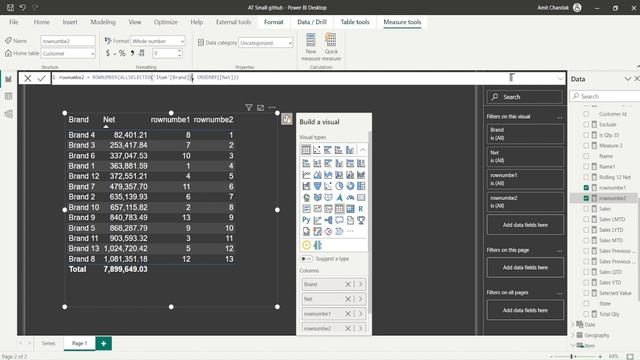Sort table by the rownumbe2 column header
Screen dimensions: 640x360
(213, 120)
